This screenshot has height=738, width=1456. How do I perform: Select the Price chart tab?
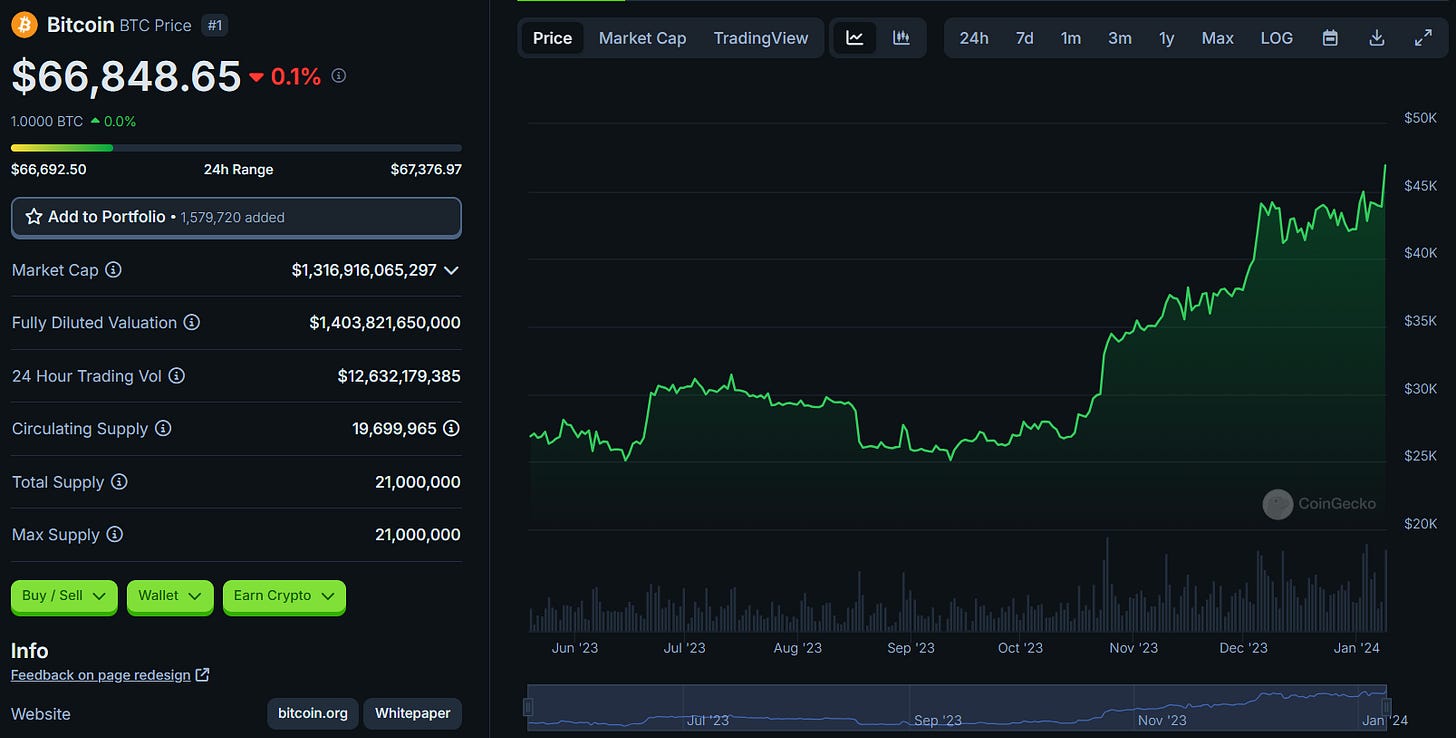(x=552, y=38)
